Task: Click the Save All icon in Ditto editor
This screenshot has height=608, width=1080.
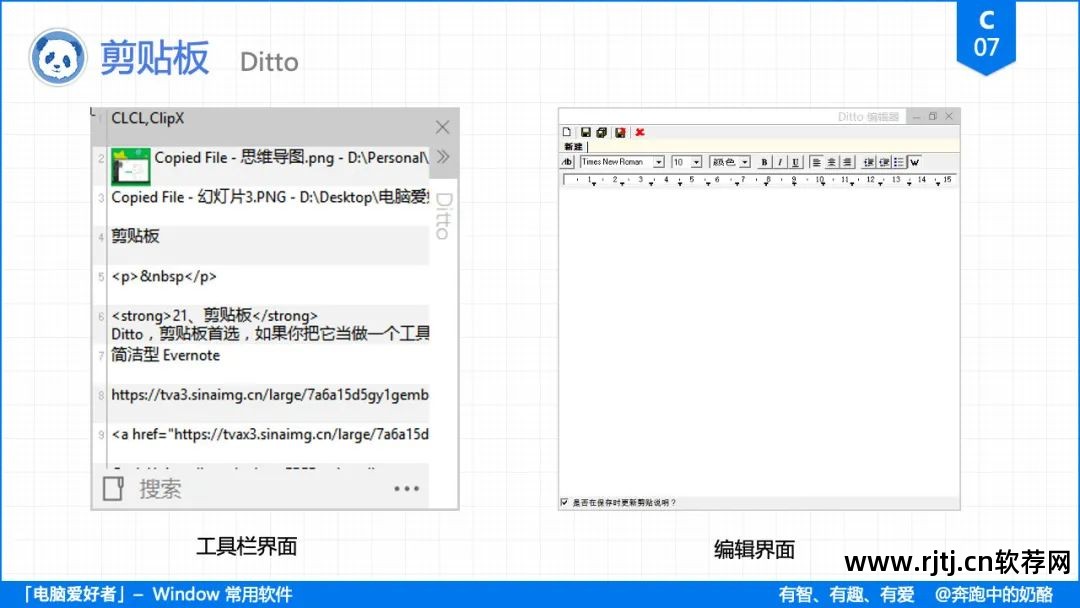Action: [x=601, y=131]
